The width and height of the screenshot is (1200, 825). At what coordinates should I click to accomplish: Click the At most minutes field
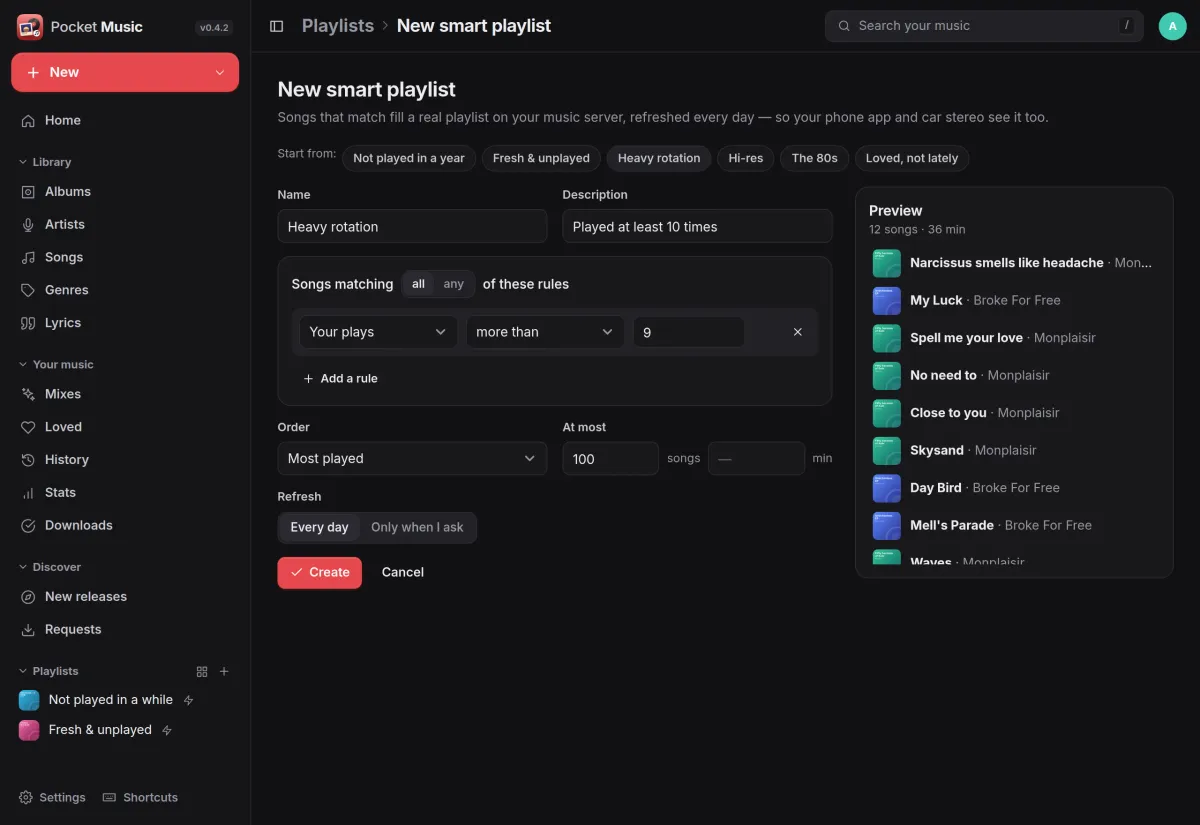[x=756, y=459]
